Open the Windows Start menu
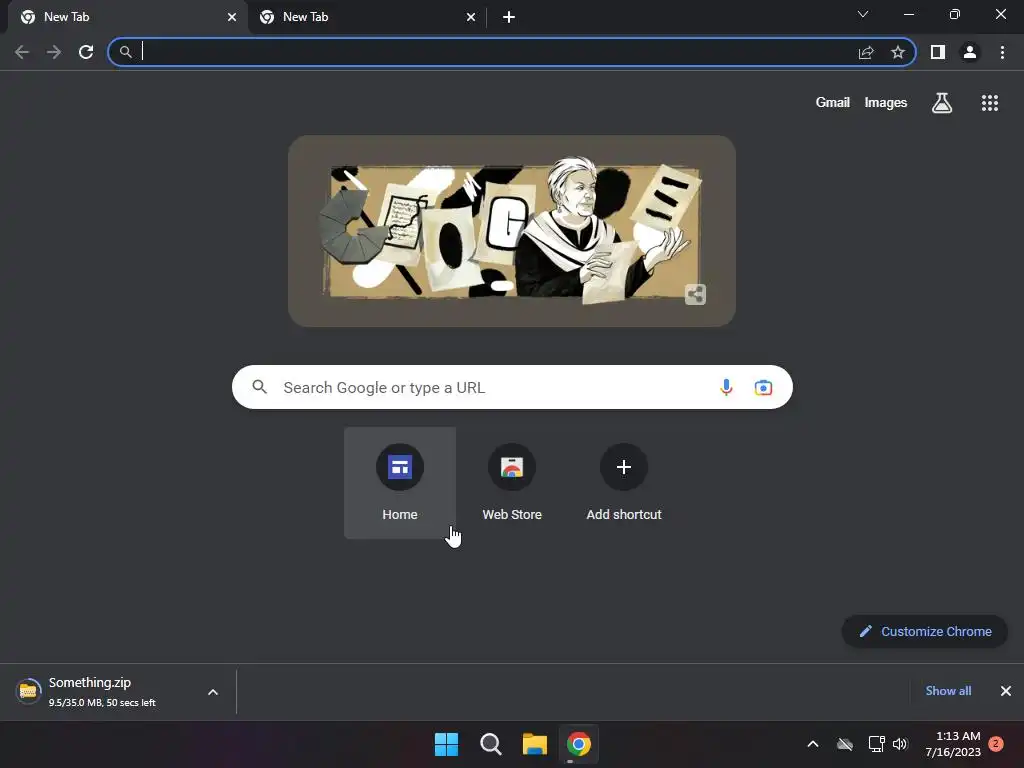 pos(447,744)
